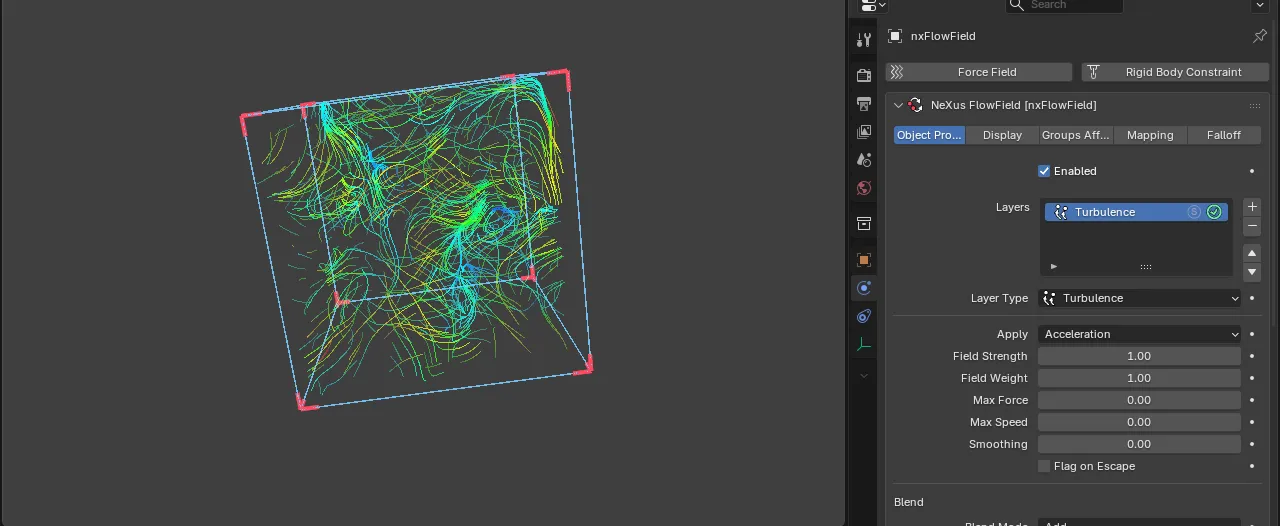1280x526 pixels.
Task: Open the Layer Type Turbulence dropdown
Action: (1140, 298)
